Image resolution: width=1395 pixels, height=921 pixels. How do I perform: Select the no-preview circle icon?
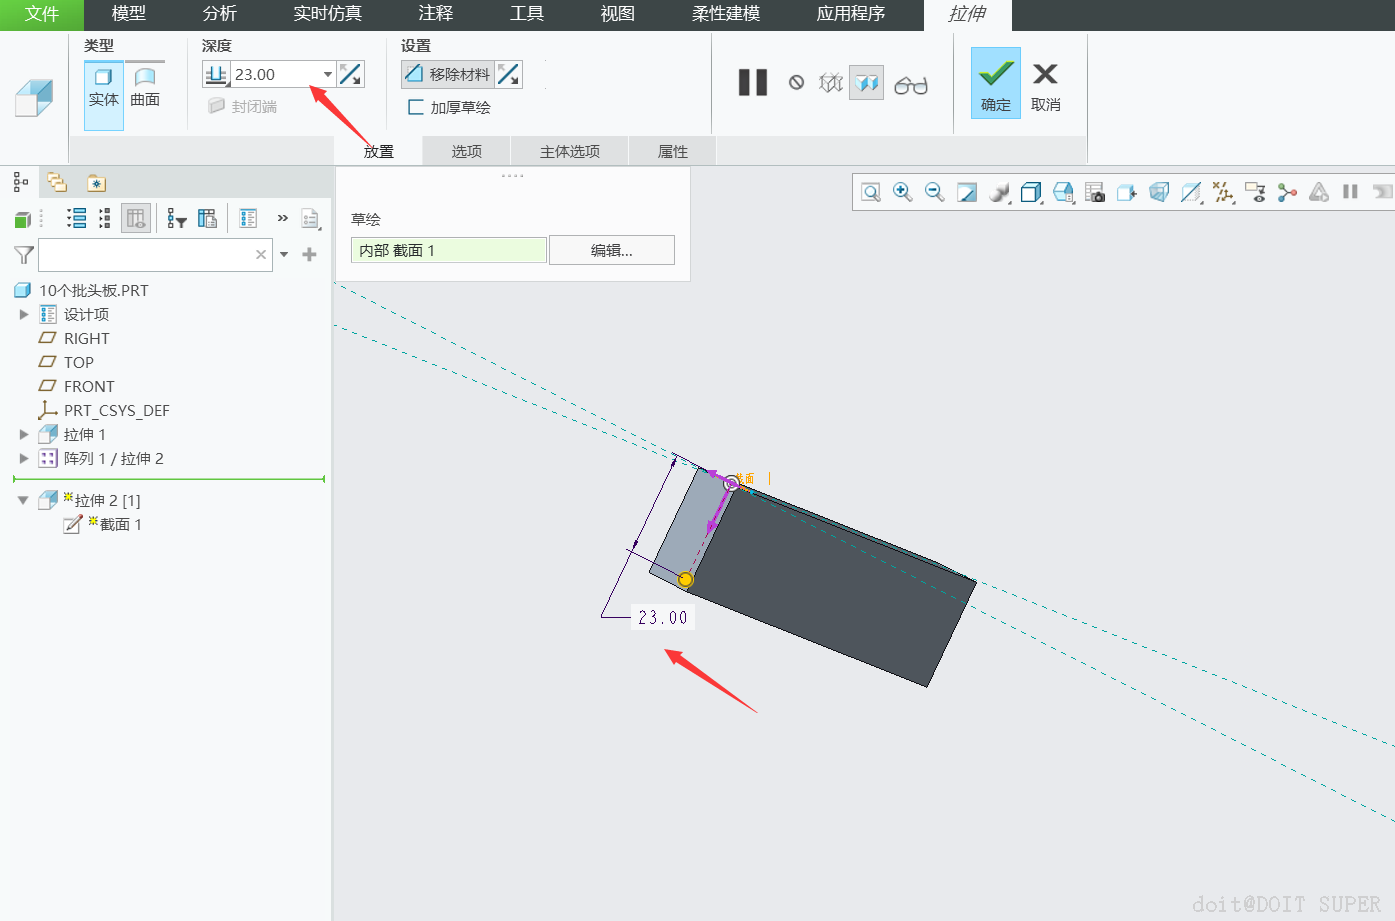[x=796, y=82]
